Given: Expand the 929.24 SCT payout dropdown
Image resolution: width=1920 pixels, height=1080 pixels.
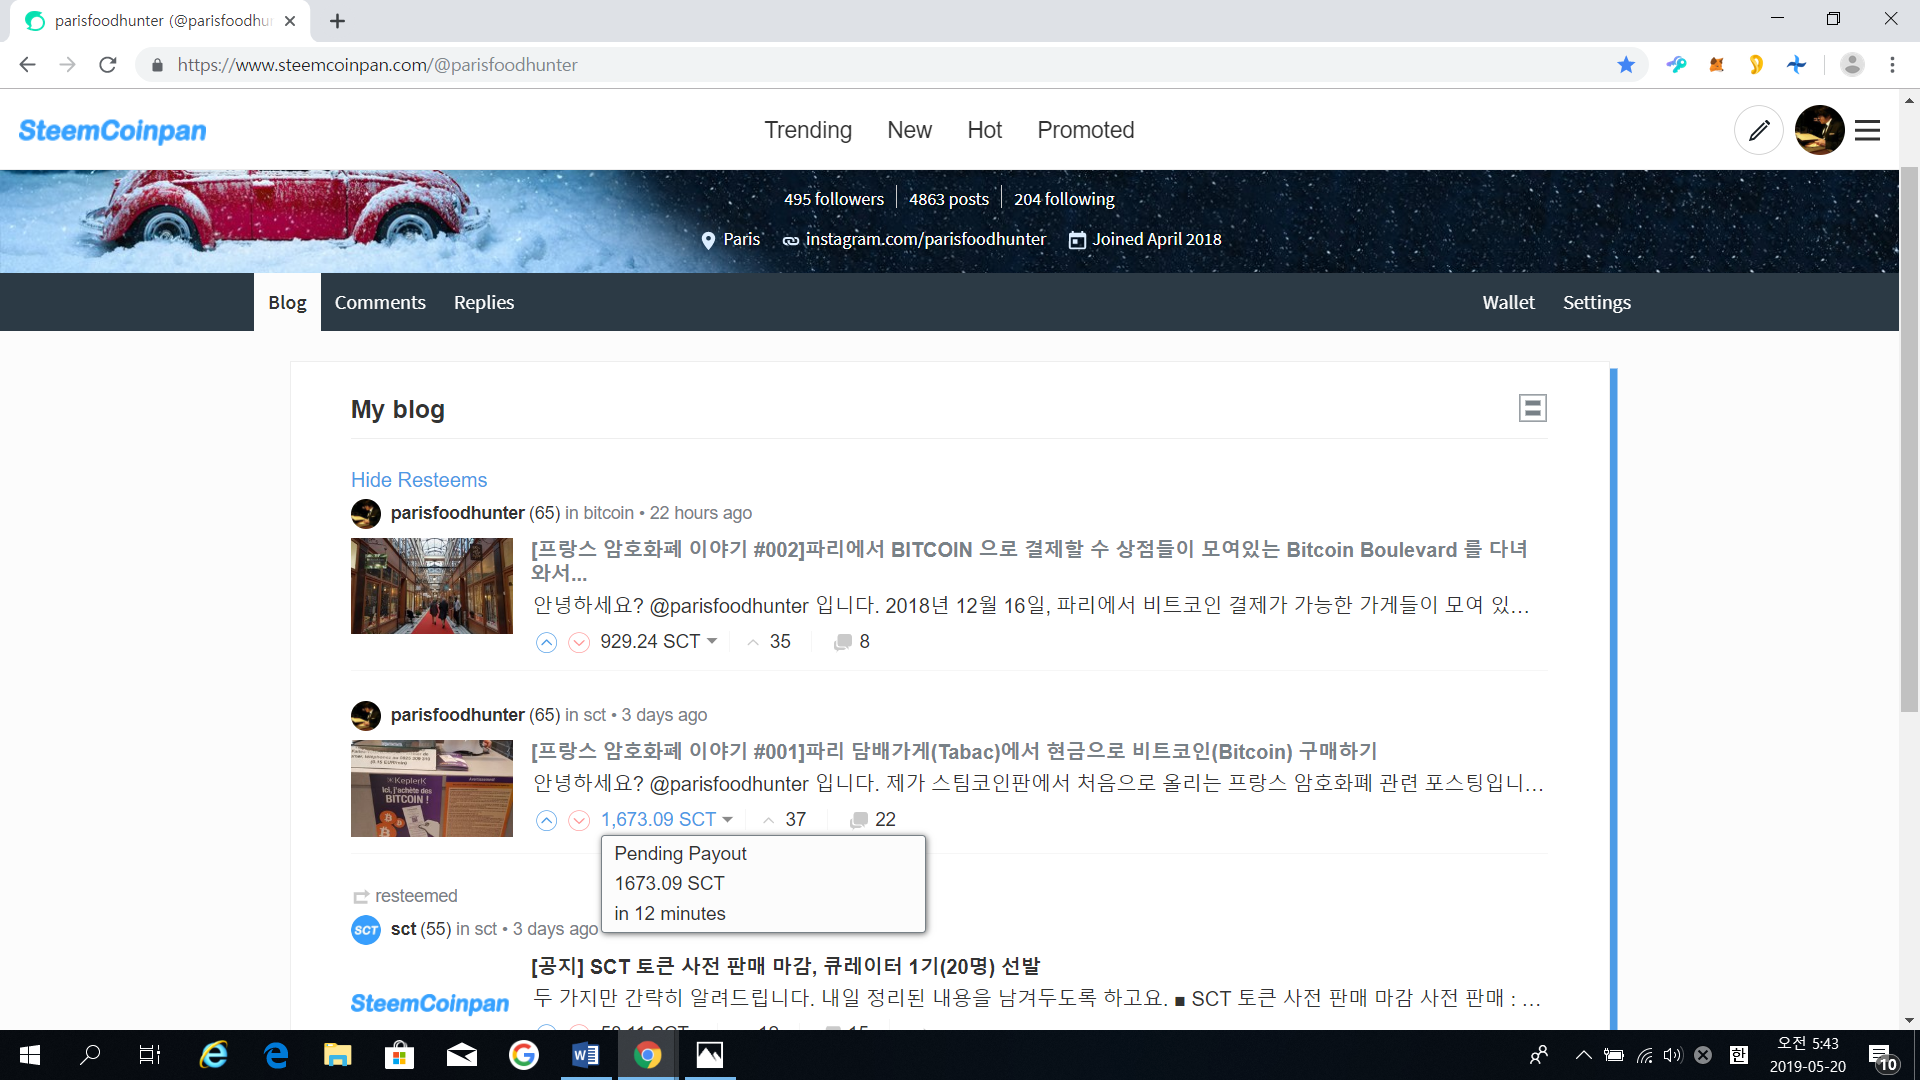Looking at the screenshot, I should pyautogui.click(x=712, y=641).
